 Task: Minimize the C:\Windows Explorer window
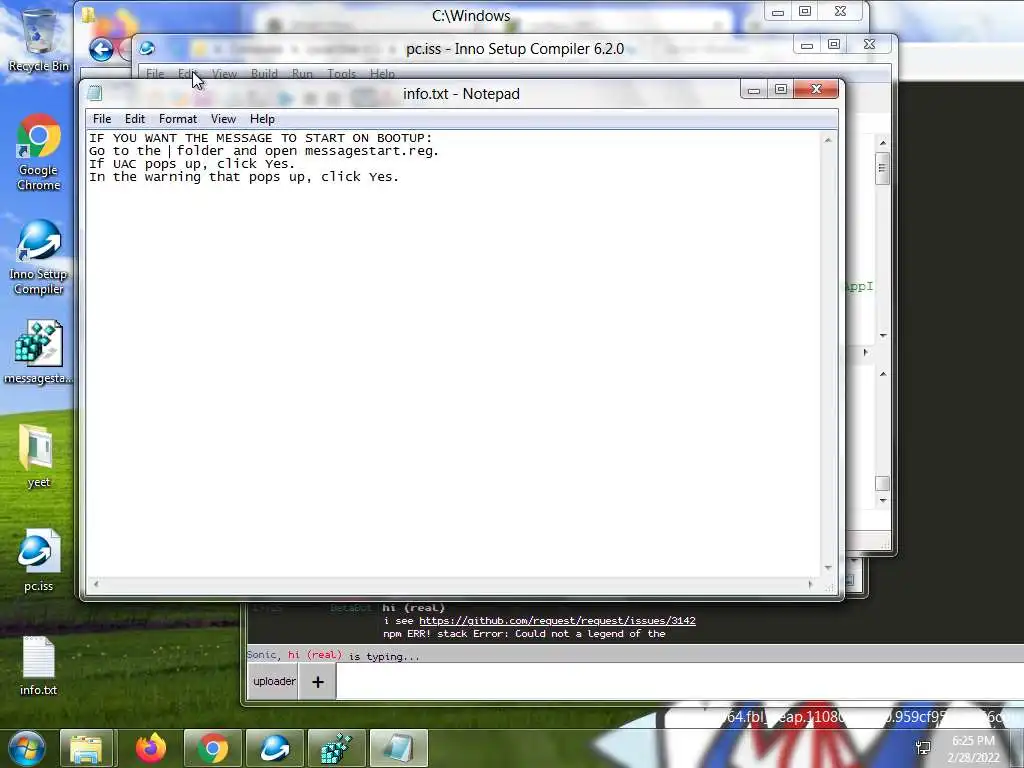(778, 12)
